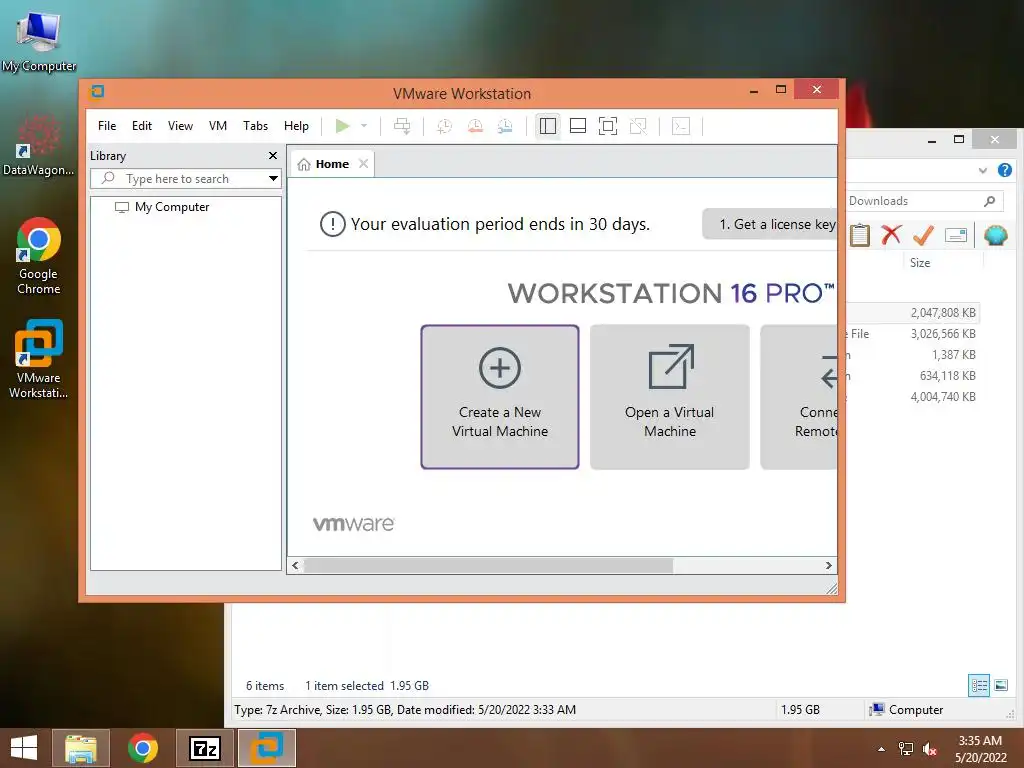Click Open a Virtual Machine tile
This screenshot has height=768, width=1024.
point(669,397)
